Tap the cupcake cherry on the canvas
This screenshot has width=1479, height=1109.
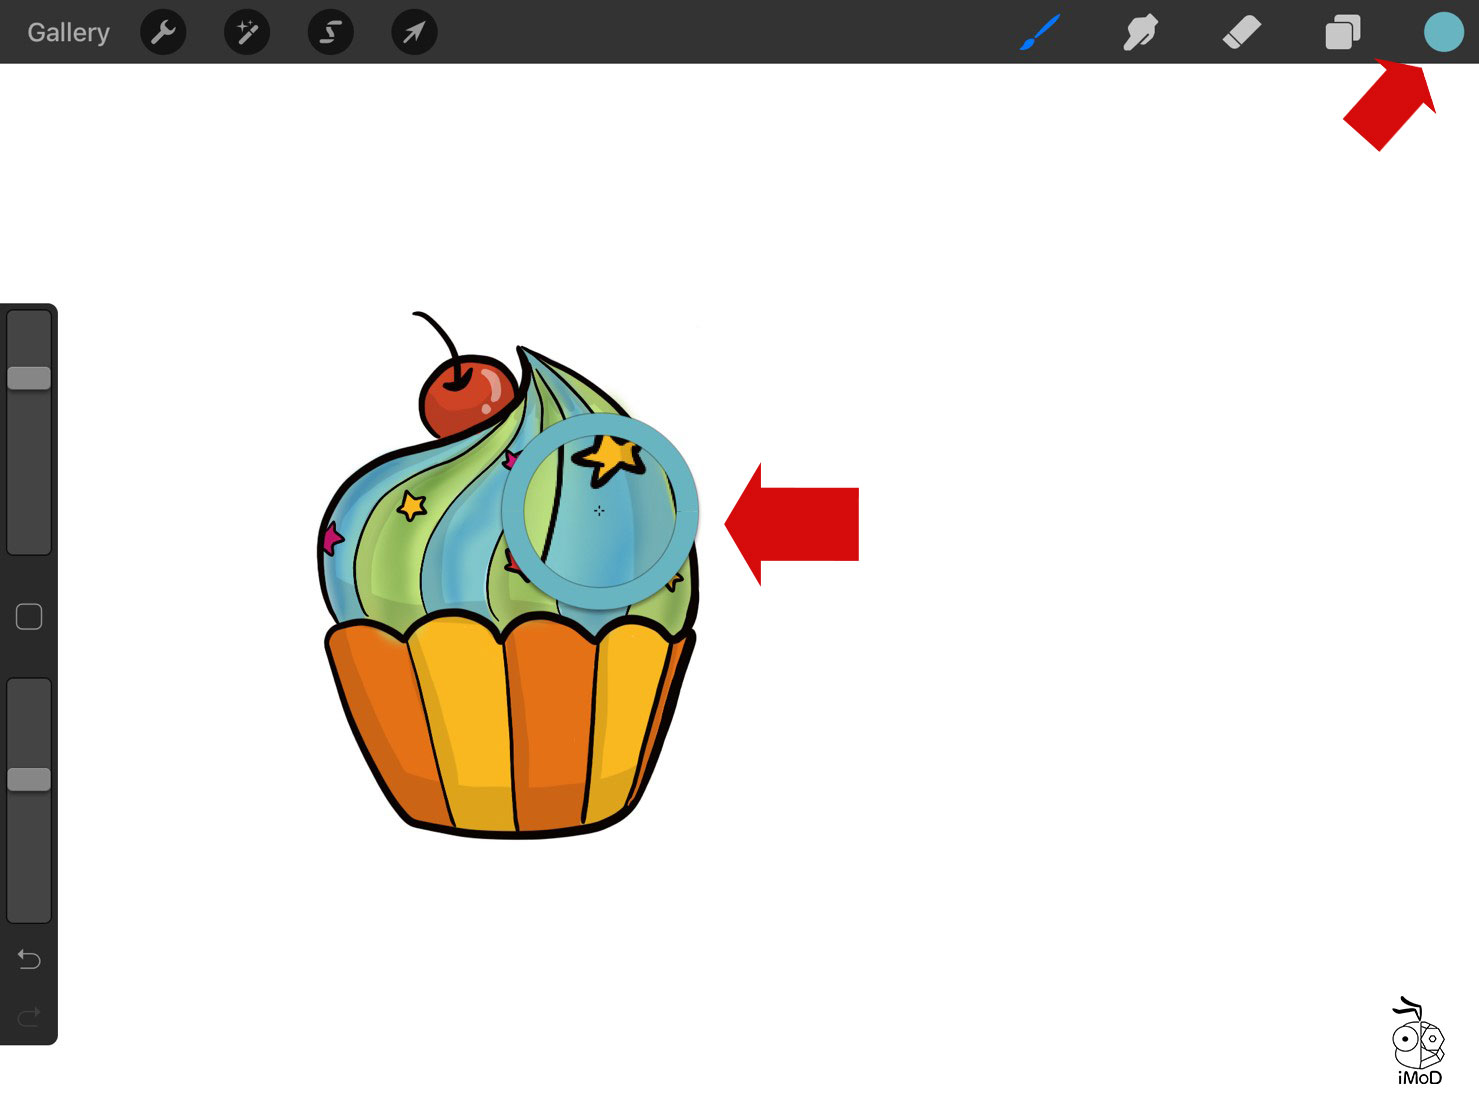[466, 395]
